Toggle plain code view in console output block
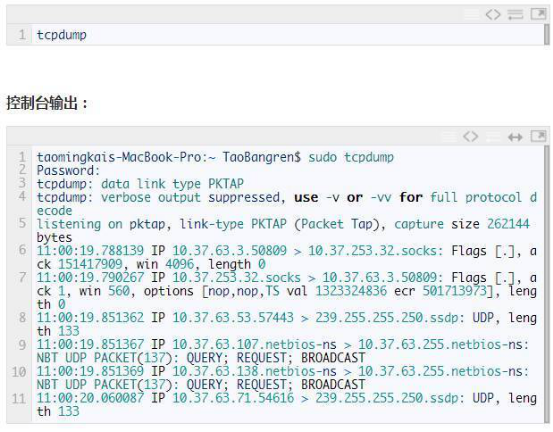Image resolution: width=553 pixels, height=432 pixels. 470,136
